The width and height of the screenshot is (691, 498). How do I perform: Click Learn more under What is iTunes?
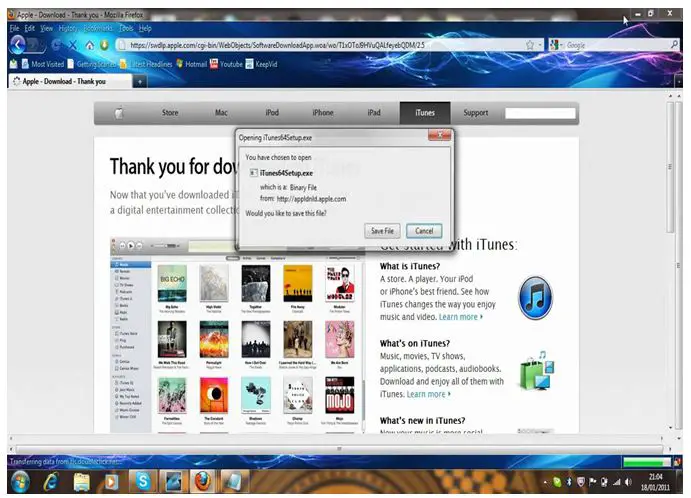pos(461,317)
